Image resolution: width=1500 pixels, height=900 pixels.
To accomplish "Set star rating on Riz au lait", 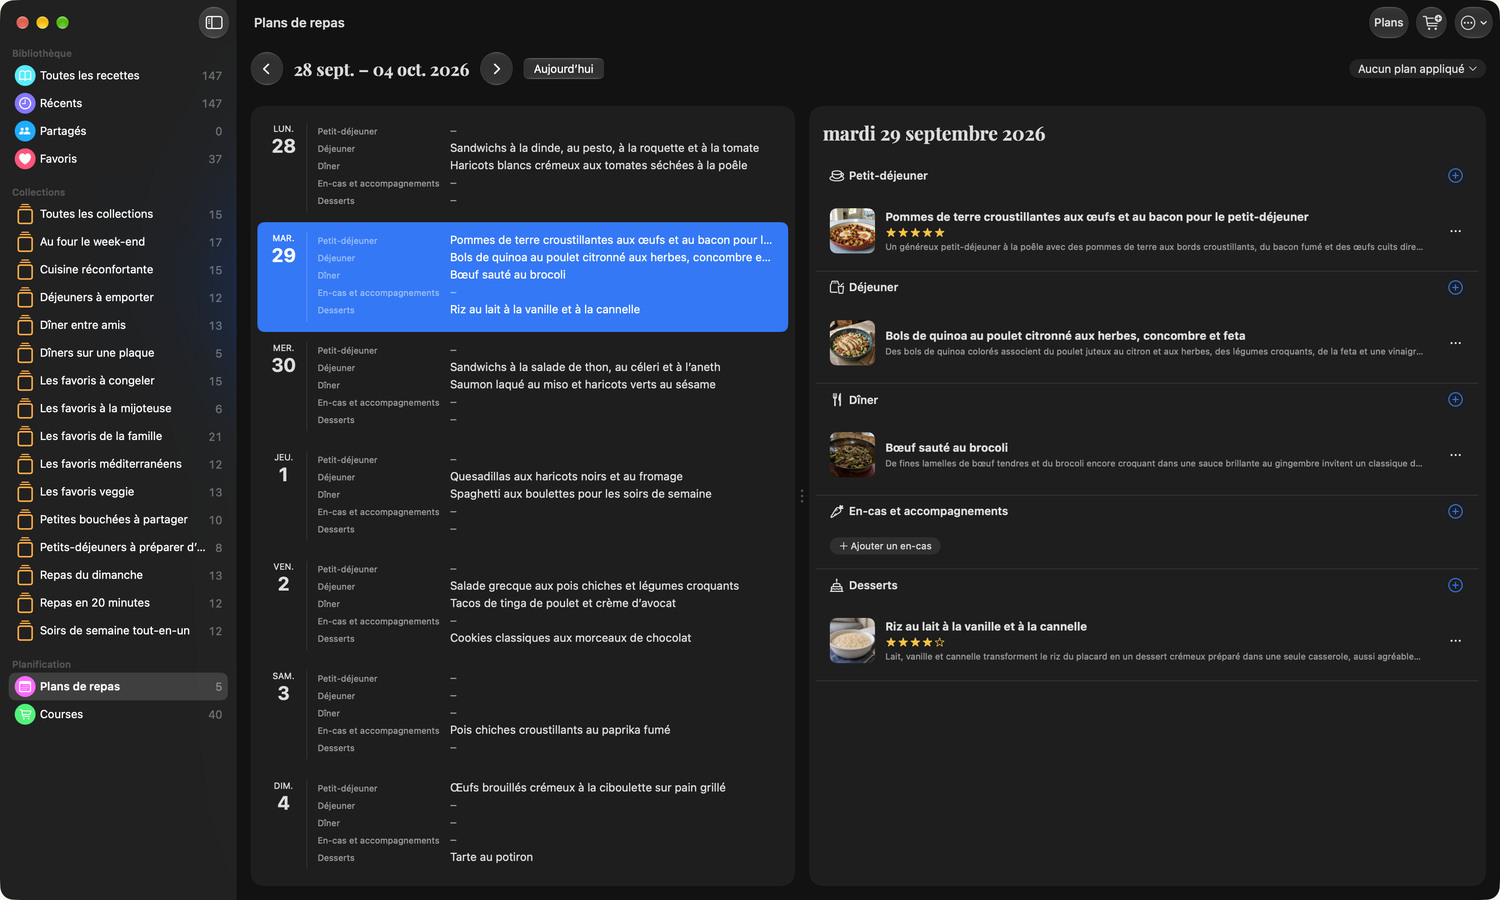I will (915, 643).
